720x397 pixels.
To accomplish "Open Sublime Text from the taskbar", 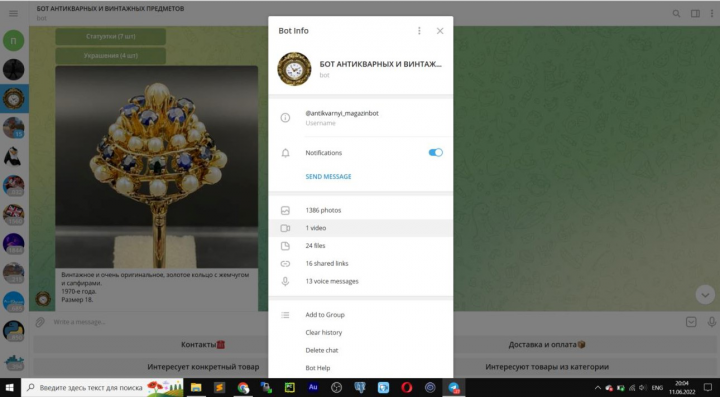I will pos(219,388).
